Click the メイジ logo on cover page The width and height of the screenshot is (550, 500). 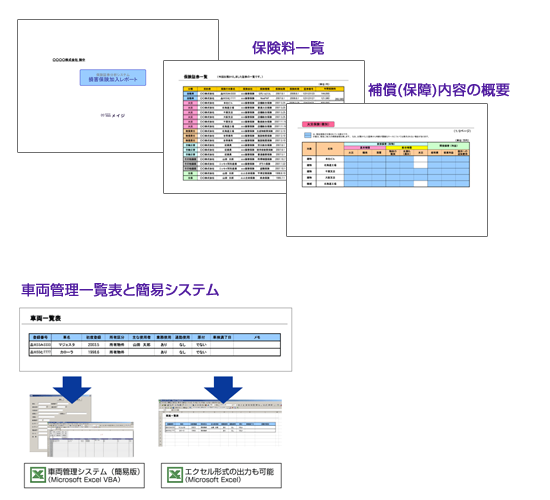click(x=113, y=115)
